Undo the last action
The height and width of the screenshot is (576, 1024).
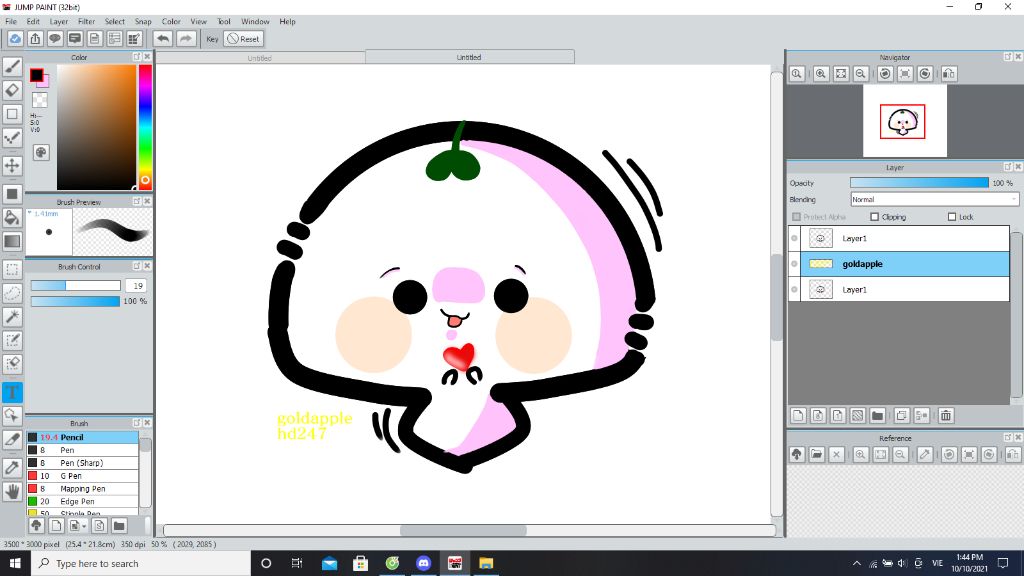(x=163, y=39)
